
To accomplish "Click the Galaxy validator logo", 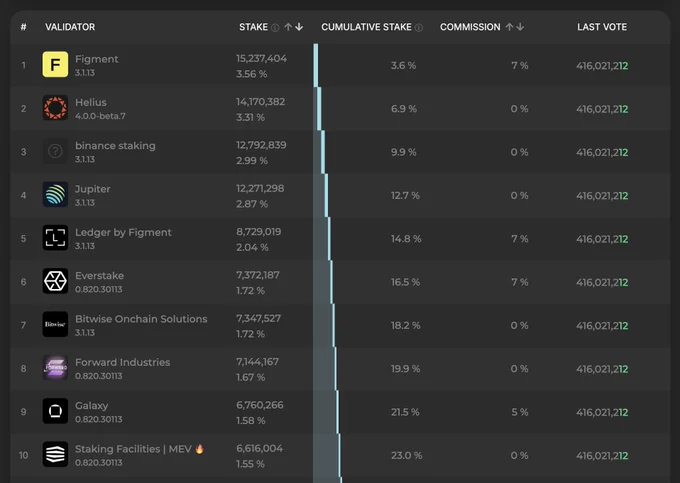I will pyautogui.click(x=55, y=411).
